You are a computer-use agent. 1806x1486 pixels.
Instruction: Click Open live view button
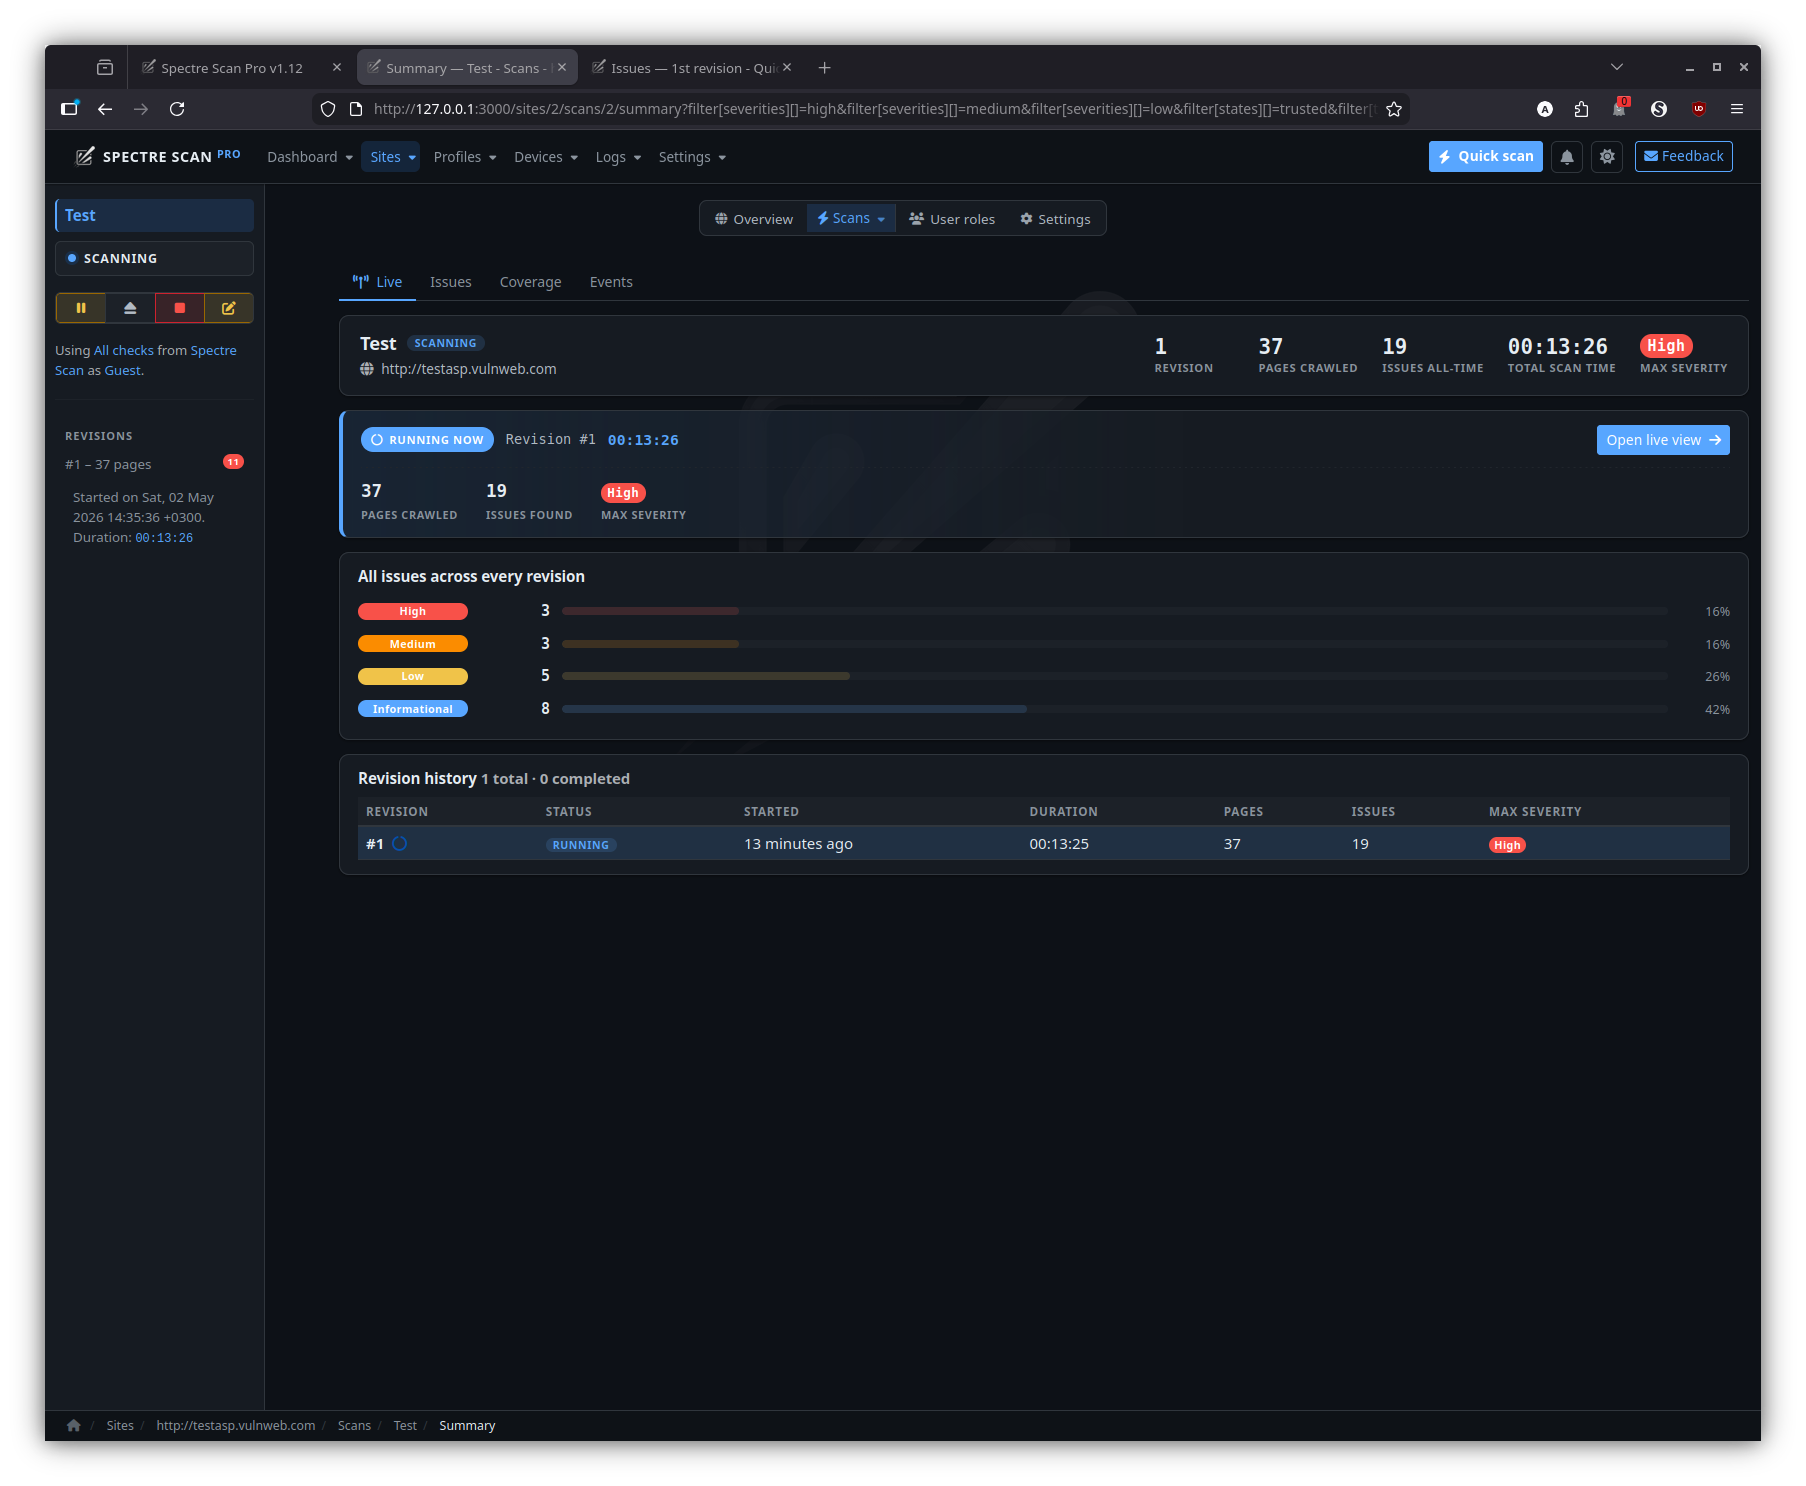tap(1663, 440)
